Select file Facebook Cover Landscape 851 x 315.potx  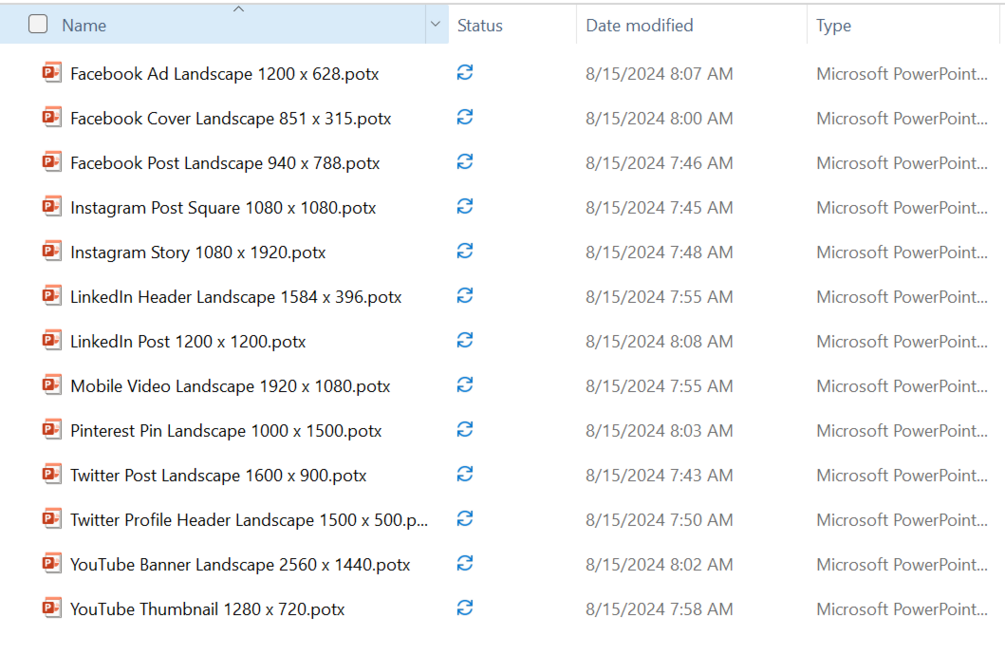(x=231, y=119)
